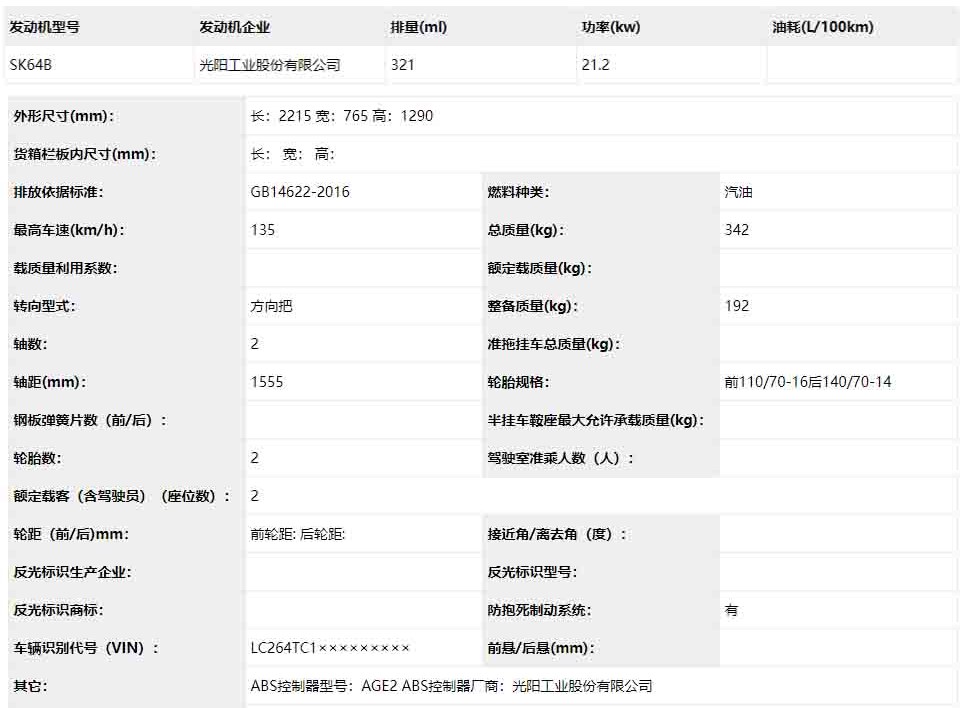Select the 发动机企业 column header
This screenshot has width=964, height=708.
235,27
